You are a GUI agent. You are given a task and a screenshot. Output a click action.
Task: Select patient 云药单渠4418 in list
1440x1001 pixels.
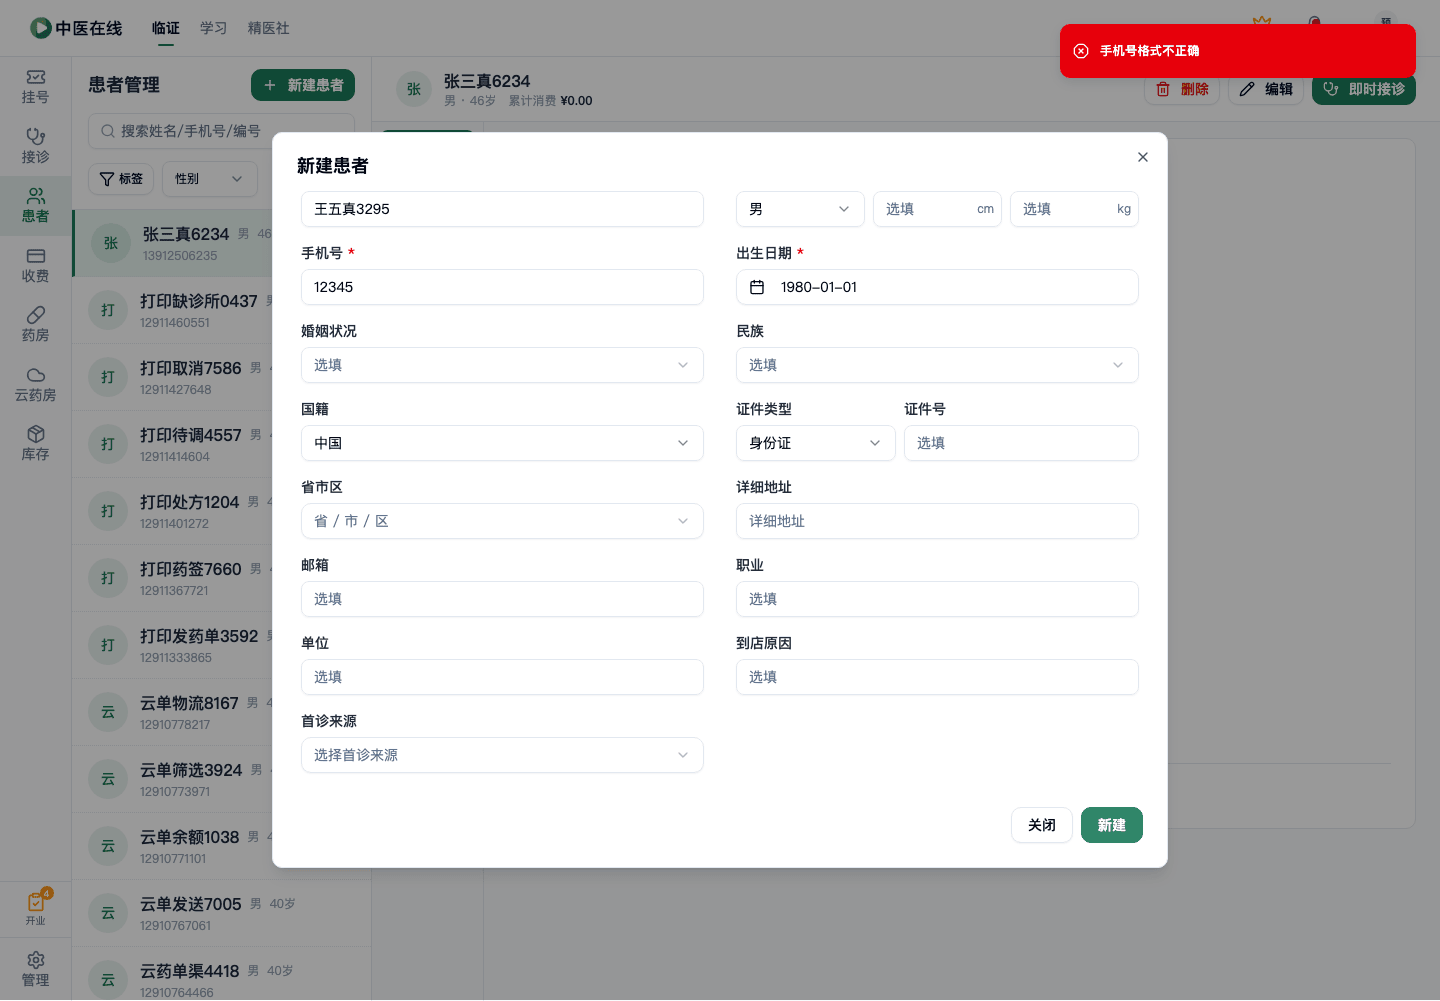click(x=221, y=974)
